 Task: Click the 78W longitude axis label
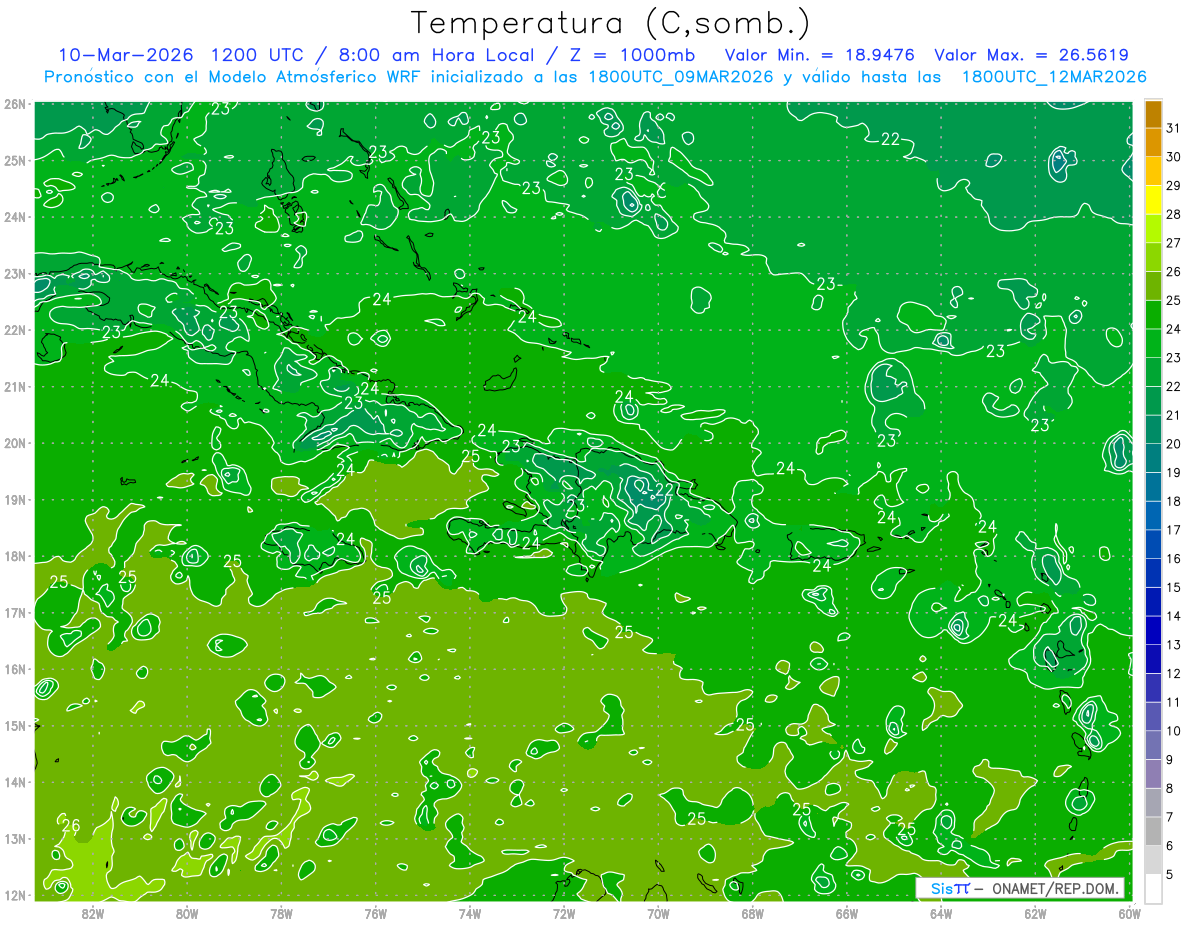(x=281, y=913)
